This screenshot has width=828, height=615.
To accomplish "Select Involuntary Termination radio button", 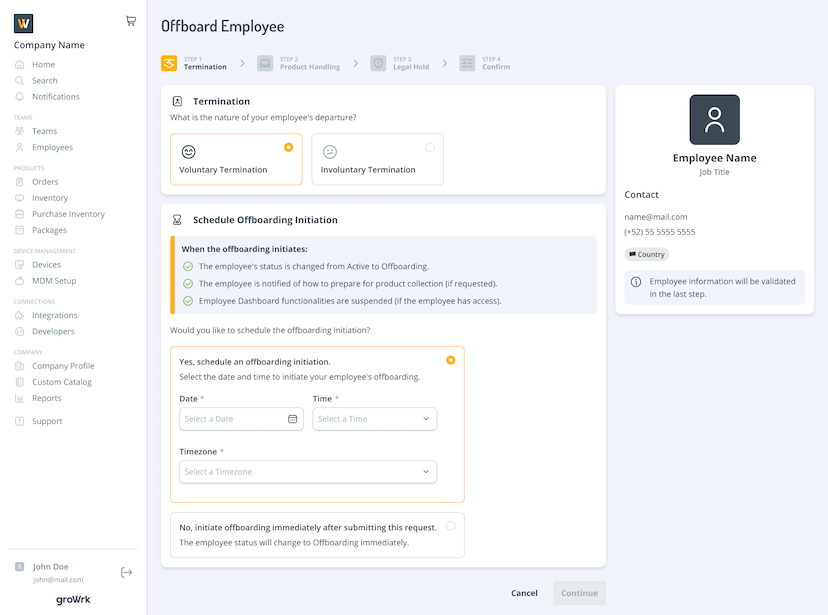I will [430, 147].
